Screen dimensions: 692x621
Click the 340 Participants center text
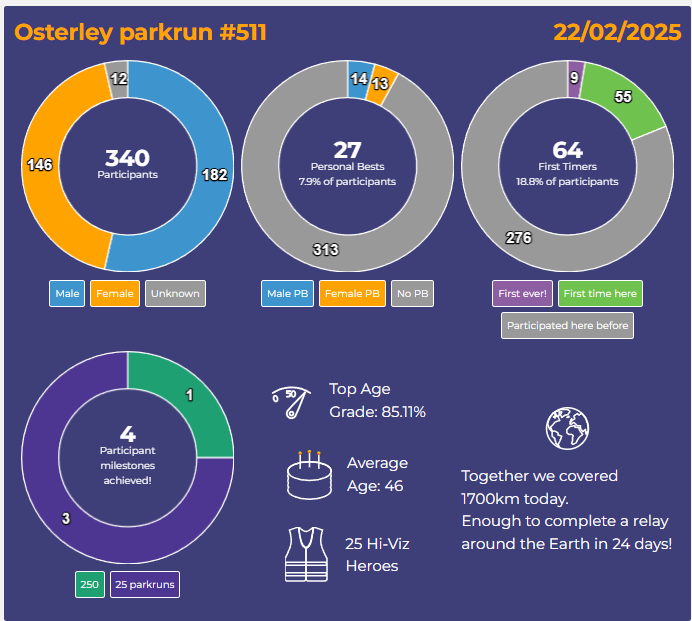[x=128, y=163]
